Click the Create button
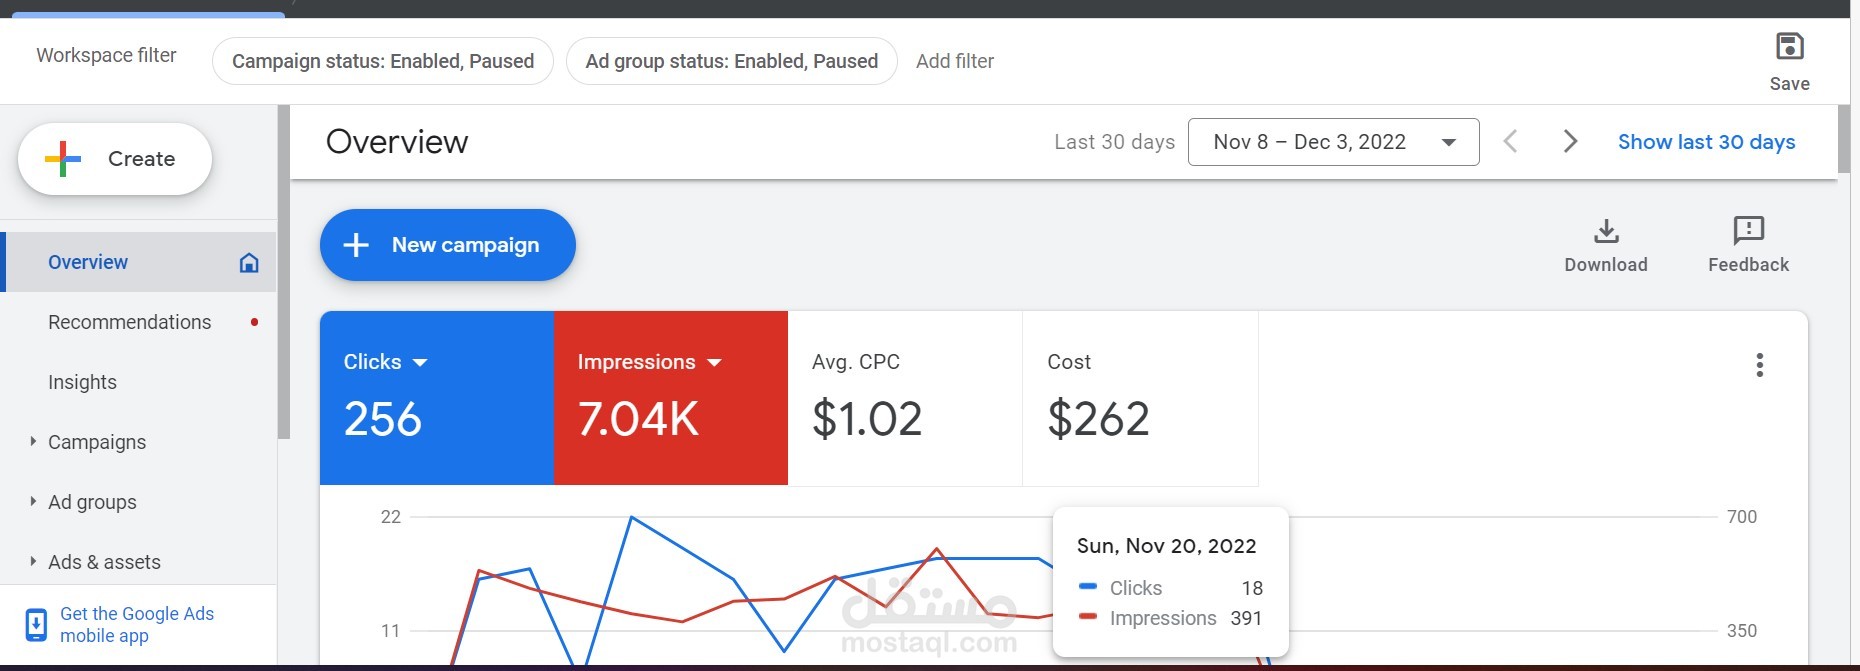This screenshot has width=1860, height=671. (115, 159)
